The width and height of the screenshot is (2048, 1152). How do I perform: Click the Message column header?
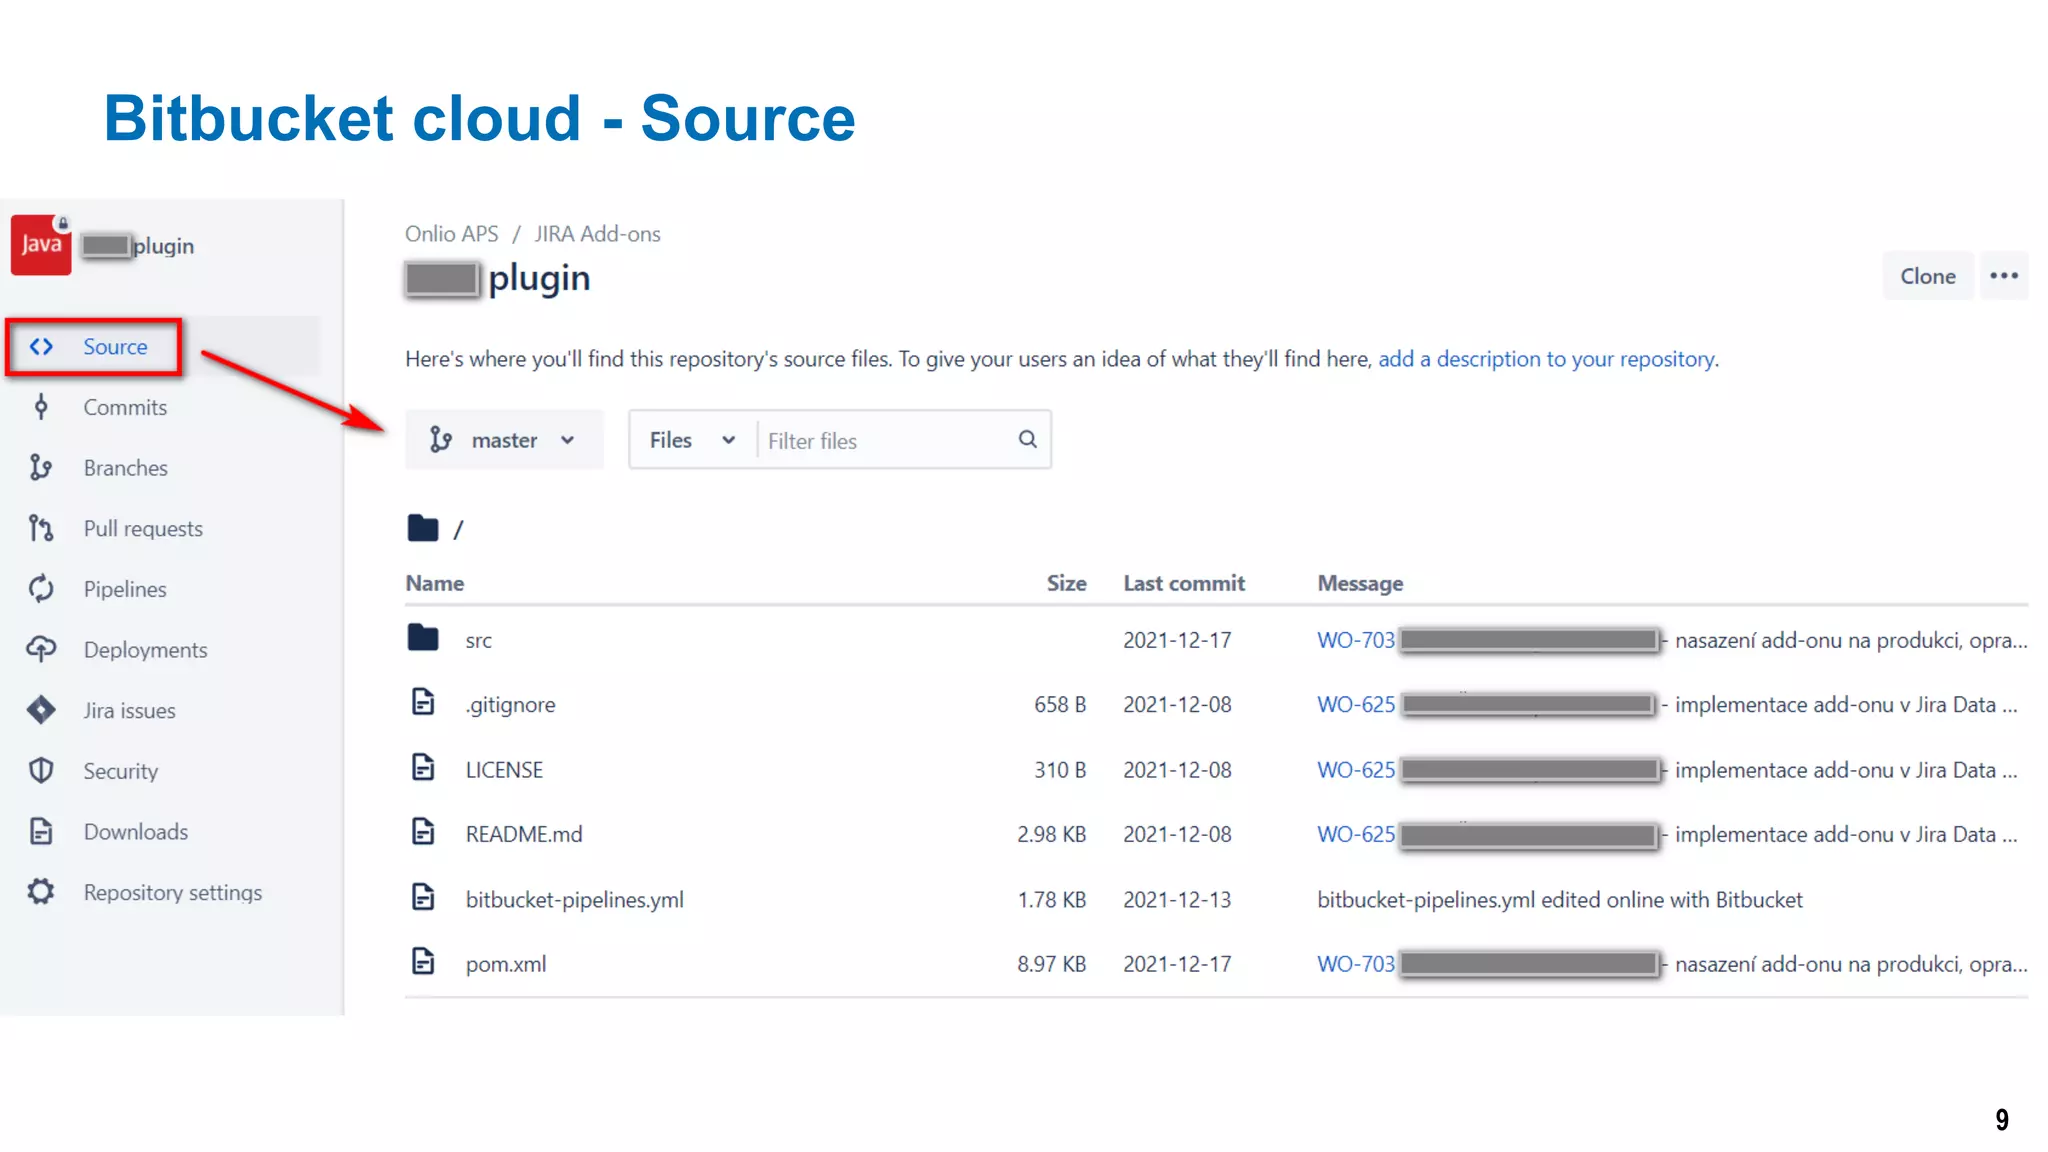1360,583
